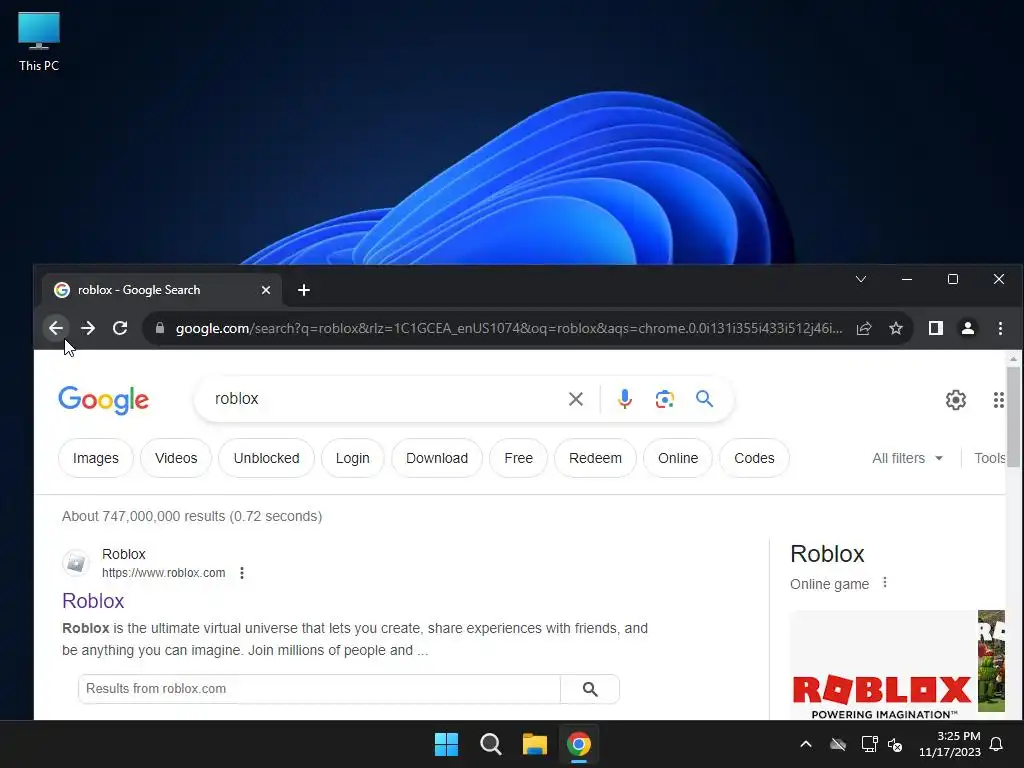Open the tab search chevron in the title bar
The width and height of the screenshot is (1024, 768).
(x=861, y=280)
